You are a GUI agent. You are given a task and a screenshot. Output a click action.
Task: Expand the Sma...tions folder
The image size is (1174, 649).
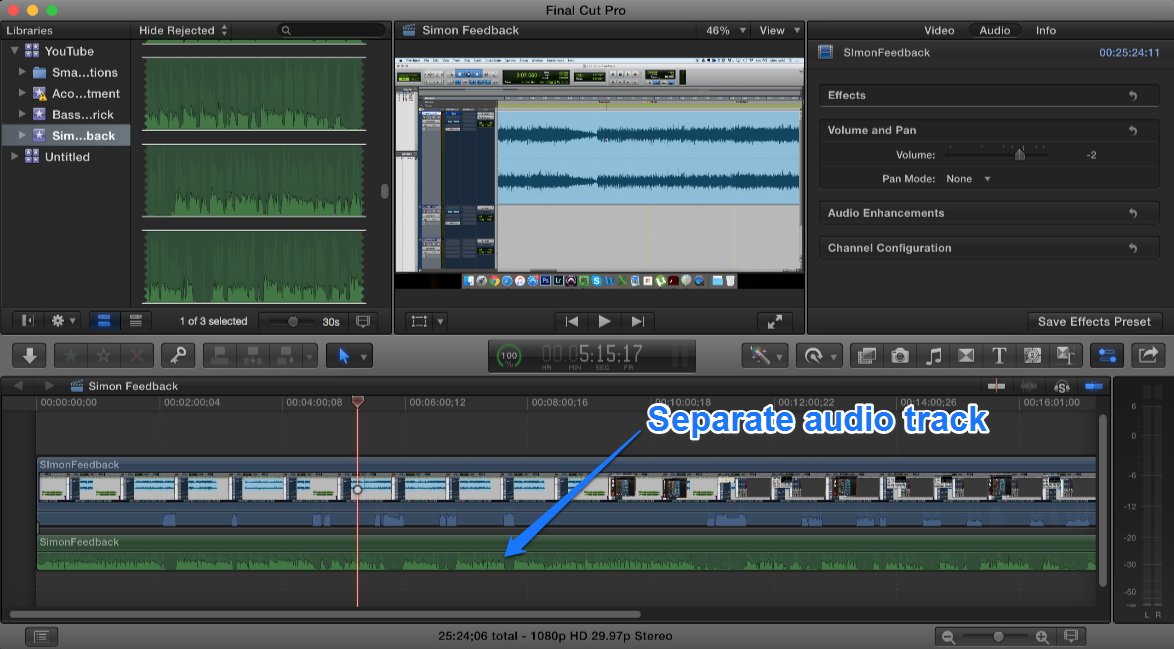pyautogui.click(x=22, y=72)
